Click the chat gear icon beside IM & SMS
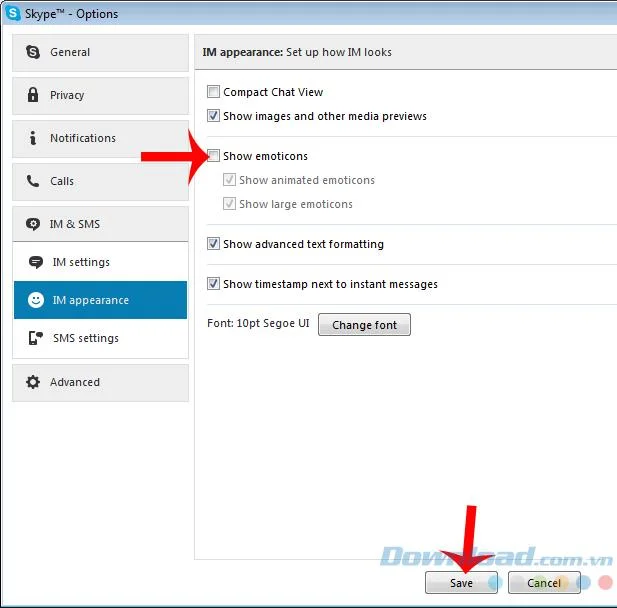 (x=33, y=224)
